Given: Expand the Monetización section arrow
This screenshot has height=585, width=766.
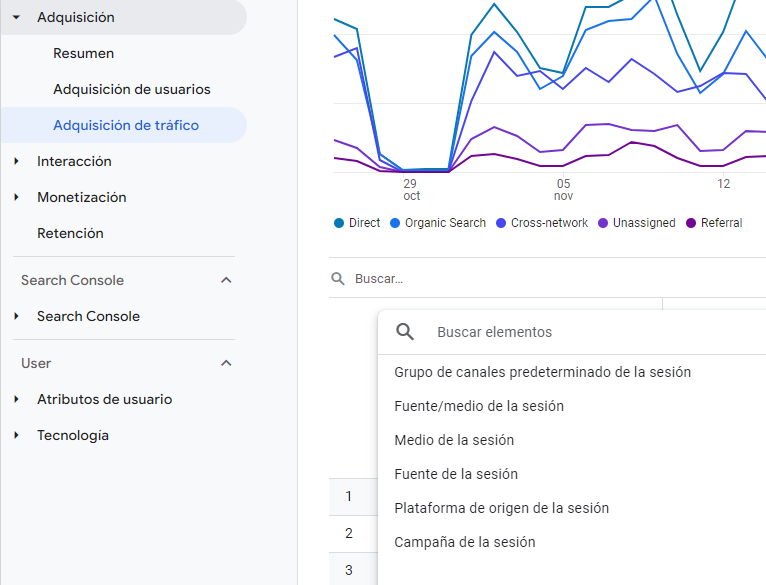Looking at the screenshot, I should click(16, 197).
